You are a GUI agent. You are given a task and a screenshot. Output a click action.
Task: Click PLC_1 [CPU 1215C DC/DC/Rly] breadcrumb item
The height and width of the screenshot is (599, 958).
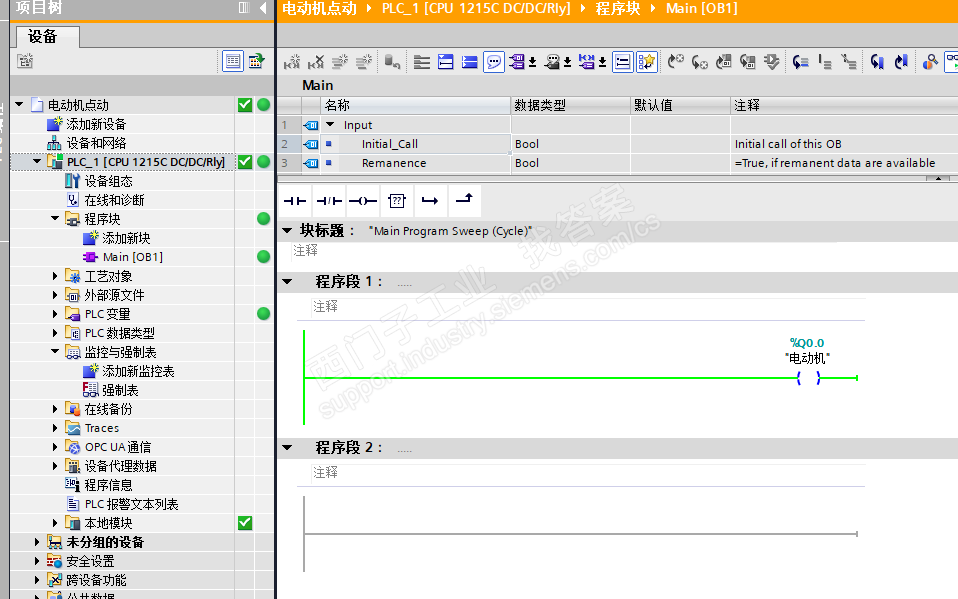point(476,9)
